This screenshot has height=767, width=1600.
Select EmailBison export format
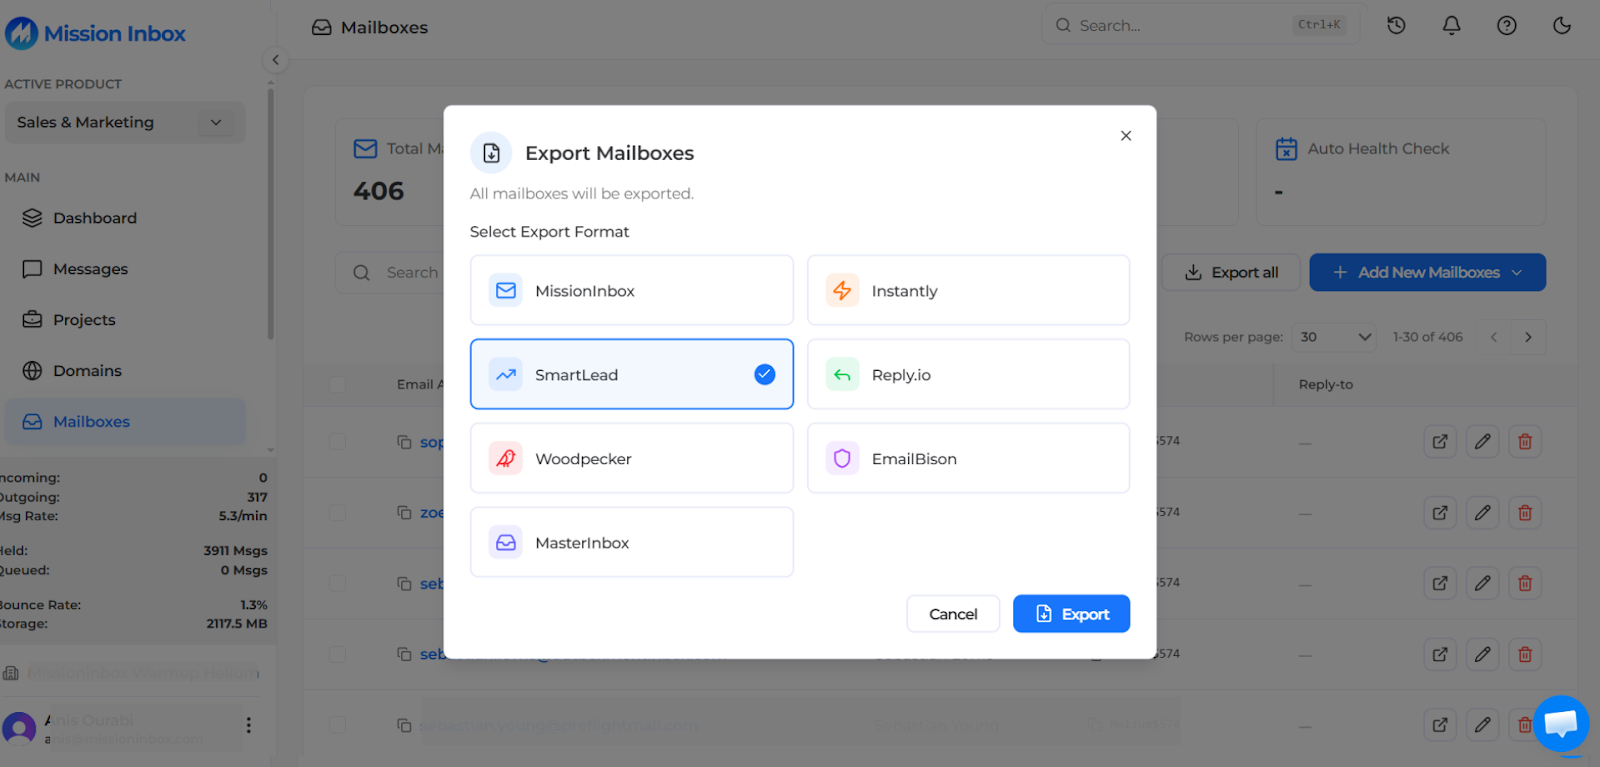coord(968,458)
